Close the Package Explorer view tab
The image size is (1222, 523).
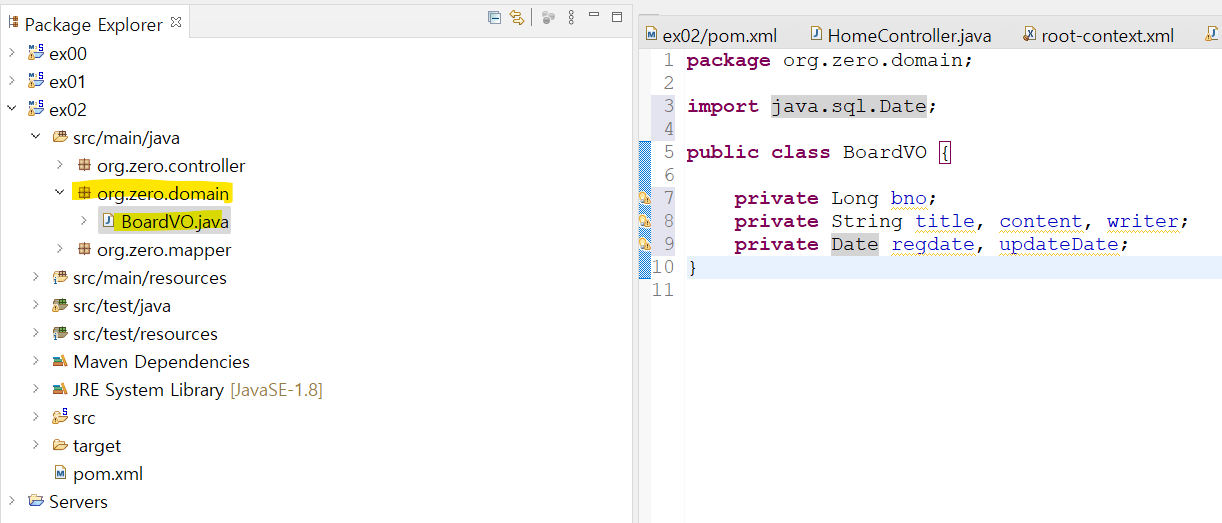(176, 21)
